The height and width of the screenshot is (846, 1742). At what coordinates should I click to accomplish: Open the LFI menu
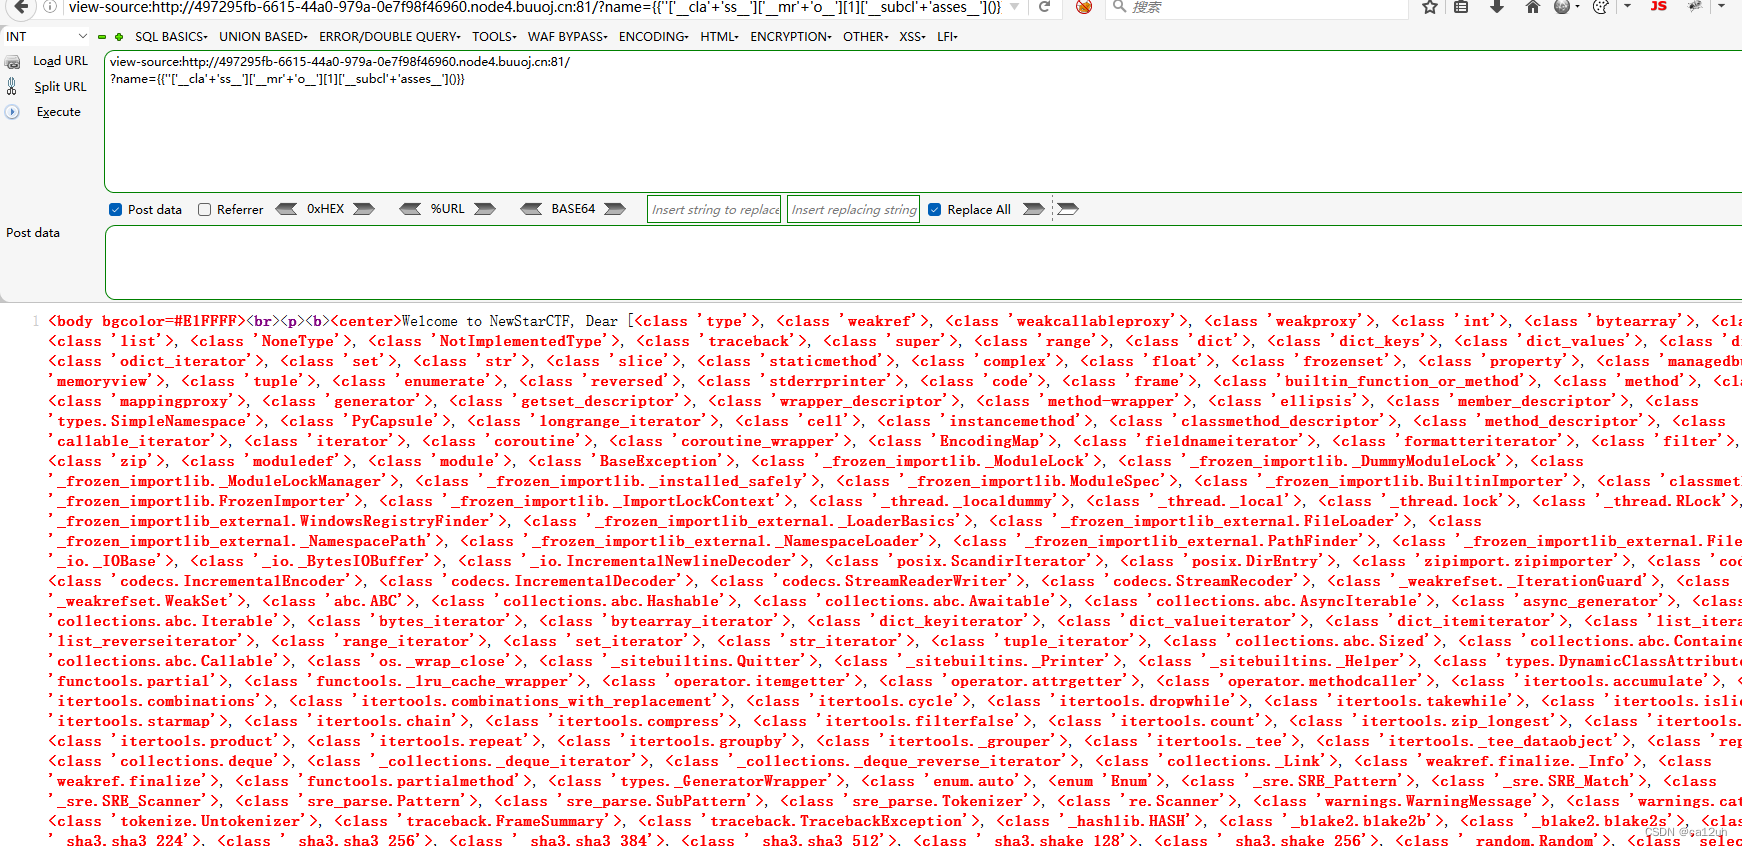pos(947,37)
